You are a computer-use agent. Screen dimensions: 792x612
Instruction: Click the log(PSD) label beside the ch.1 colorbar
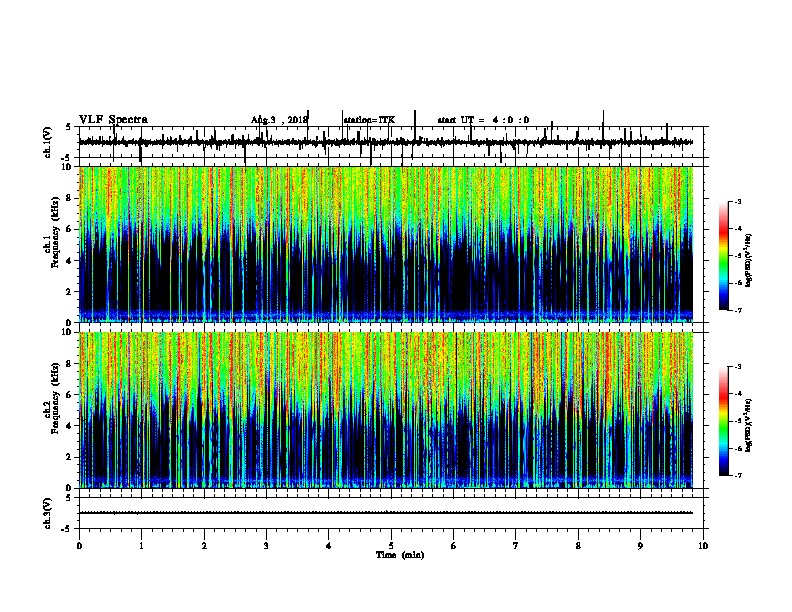749,260
